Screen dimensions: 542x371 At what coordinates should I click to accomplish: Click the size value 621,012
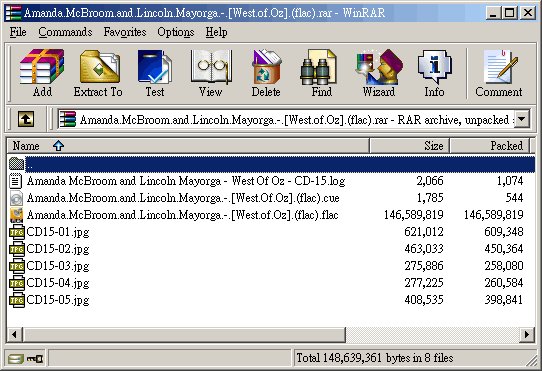424,232
